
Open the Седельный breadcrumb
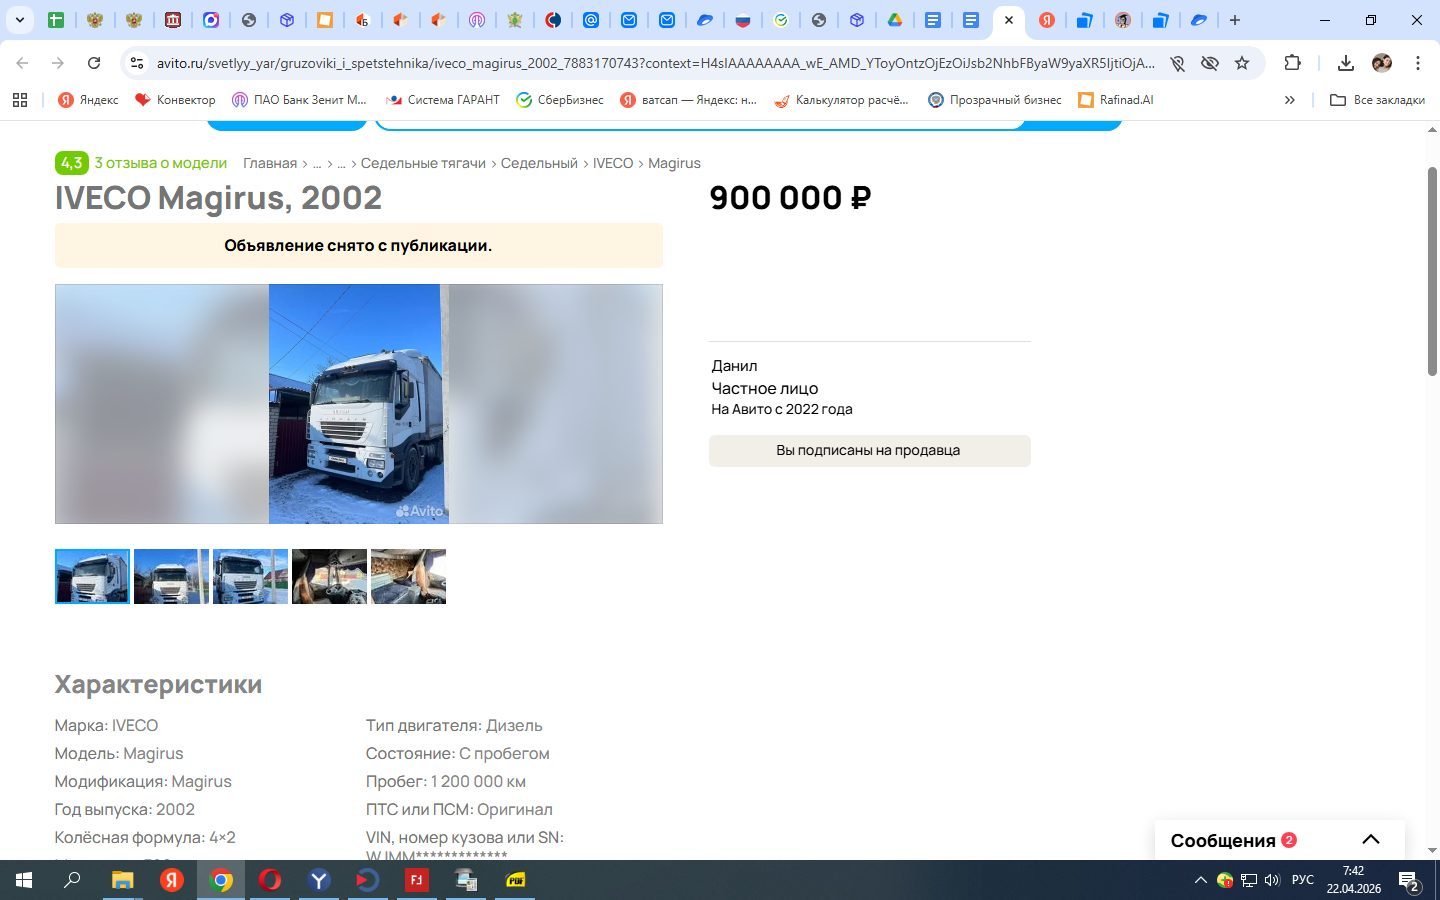click(539, 163)
